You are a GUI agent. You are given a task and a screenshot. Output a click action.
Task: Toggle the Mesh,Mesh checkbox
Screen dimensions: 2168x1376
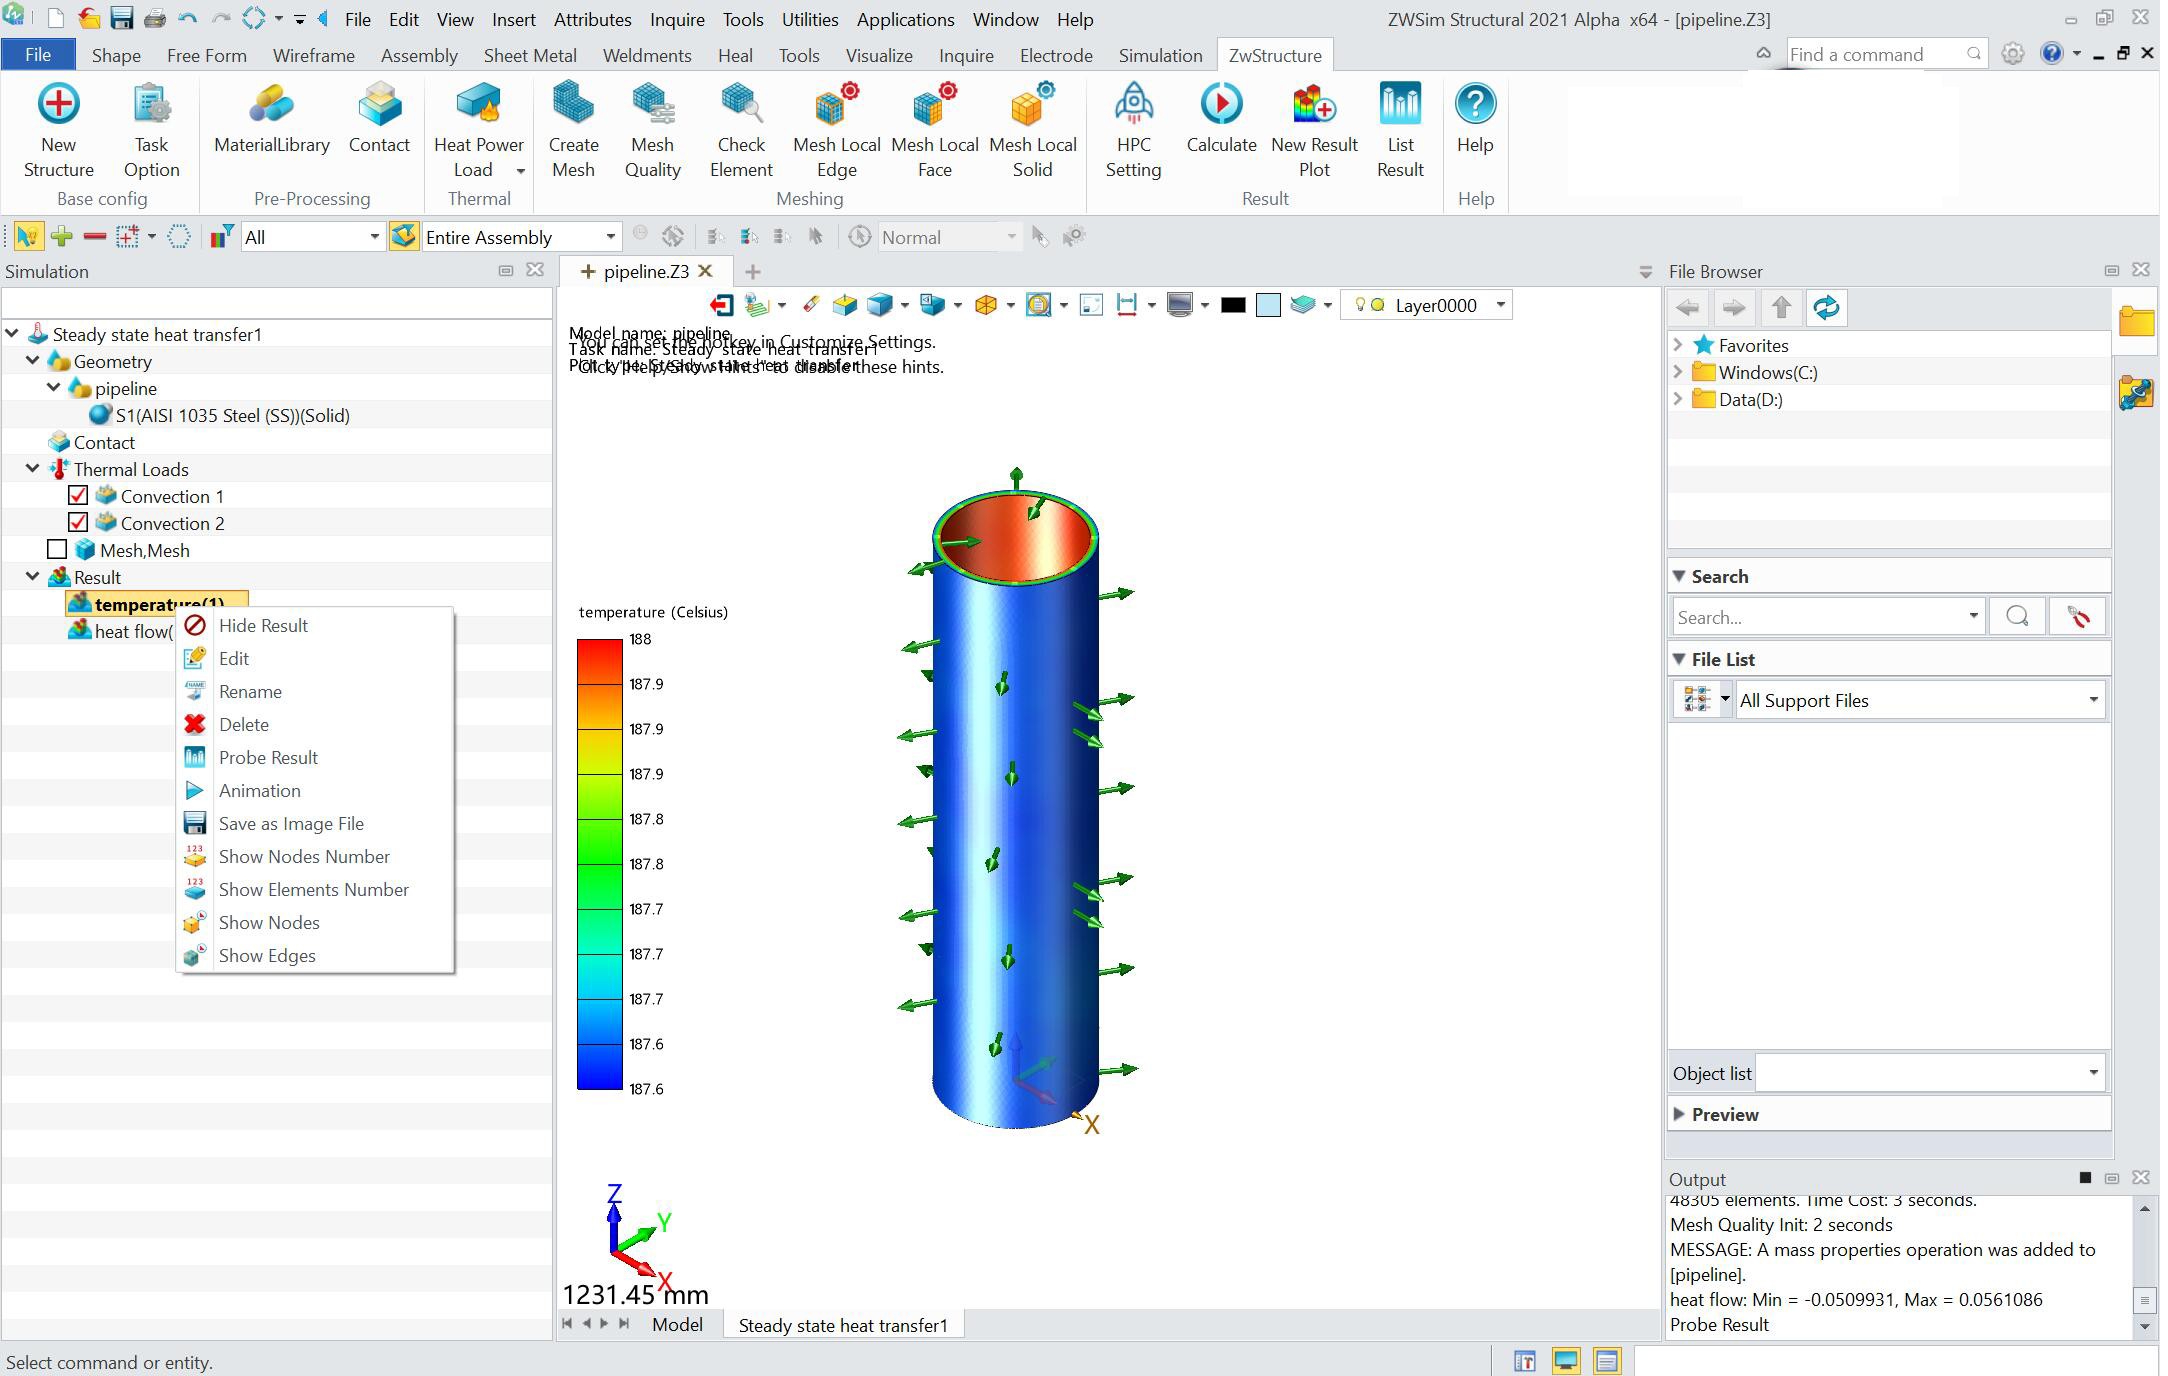tap(58, 548)
